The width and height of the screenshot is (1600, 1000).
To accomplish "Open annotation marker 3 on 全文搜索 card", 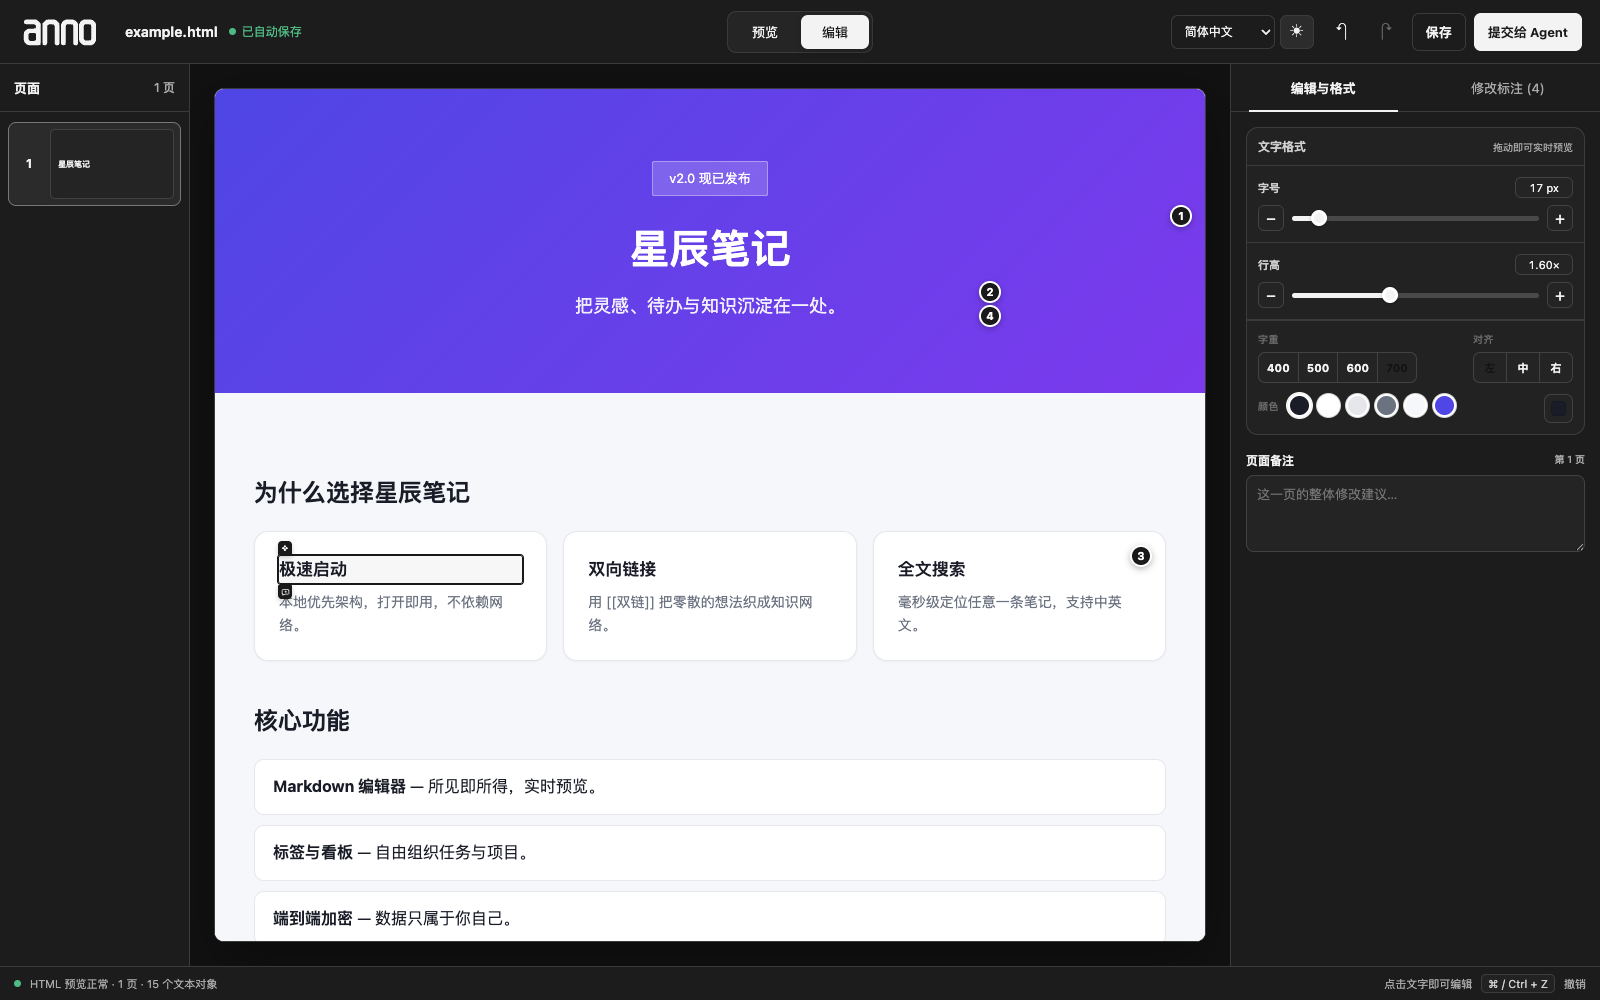I will (x=1141, y=556).
